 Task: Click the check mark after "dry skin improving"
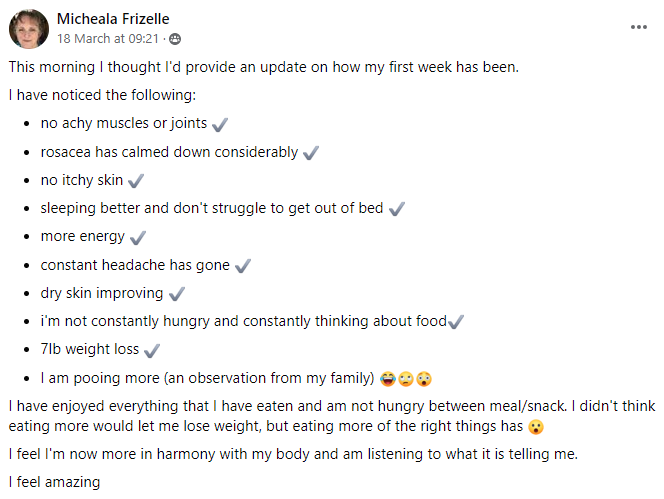click(x=178, y=294)
